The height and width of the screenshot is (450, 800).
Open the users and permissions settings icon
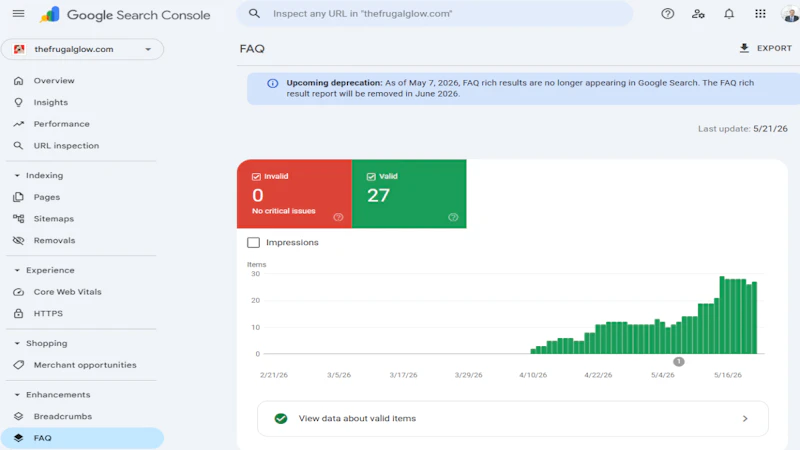click(698, 14)
